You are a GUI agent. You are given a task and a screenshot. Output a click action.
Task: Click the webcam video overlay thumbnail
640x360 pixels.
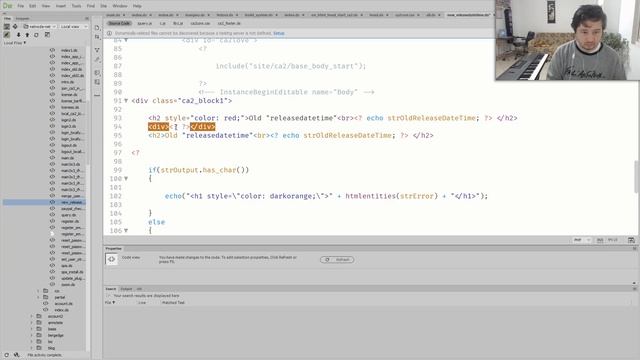coord(567,40)
